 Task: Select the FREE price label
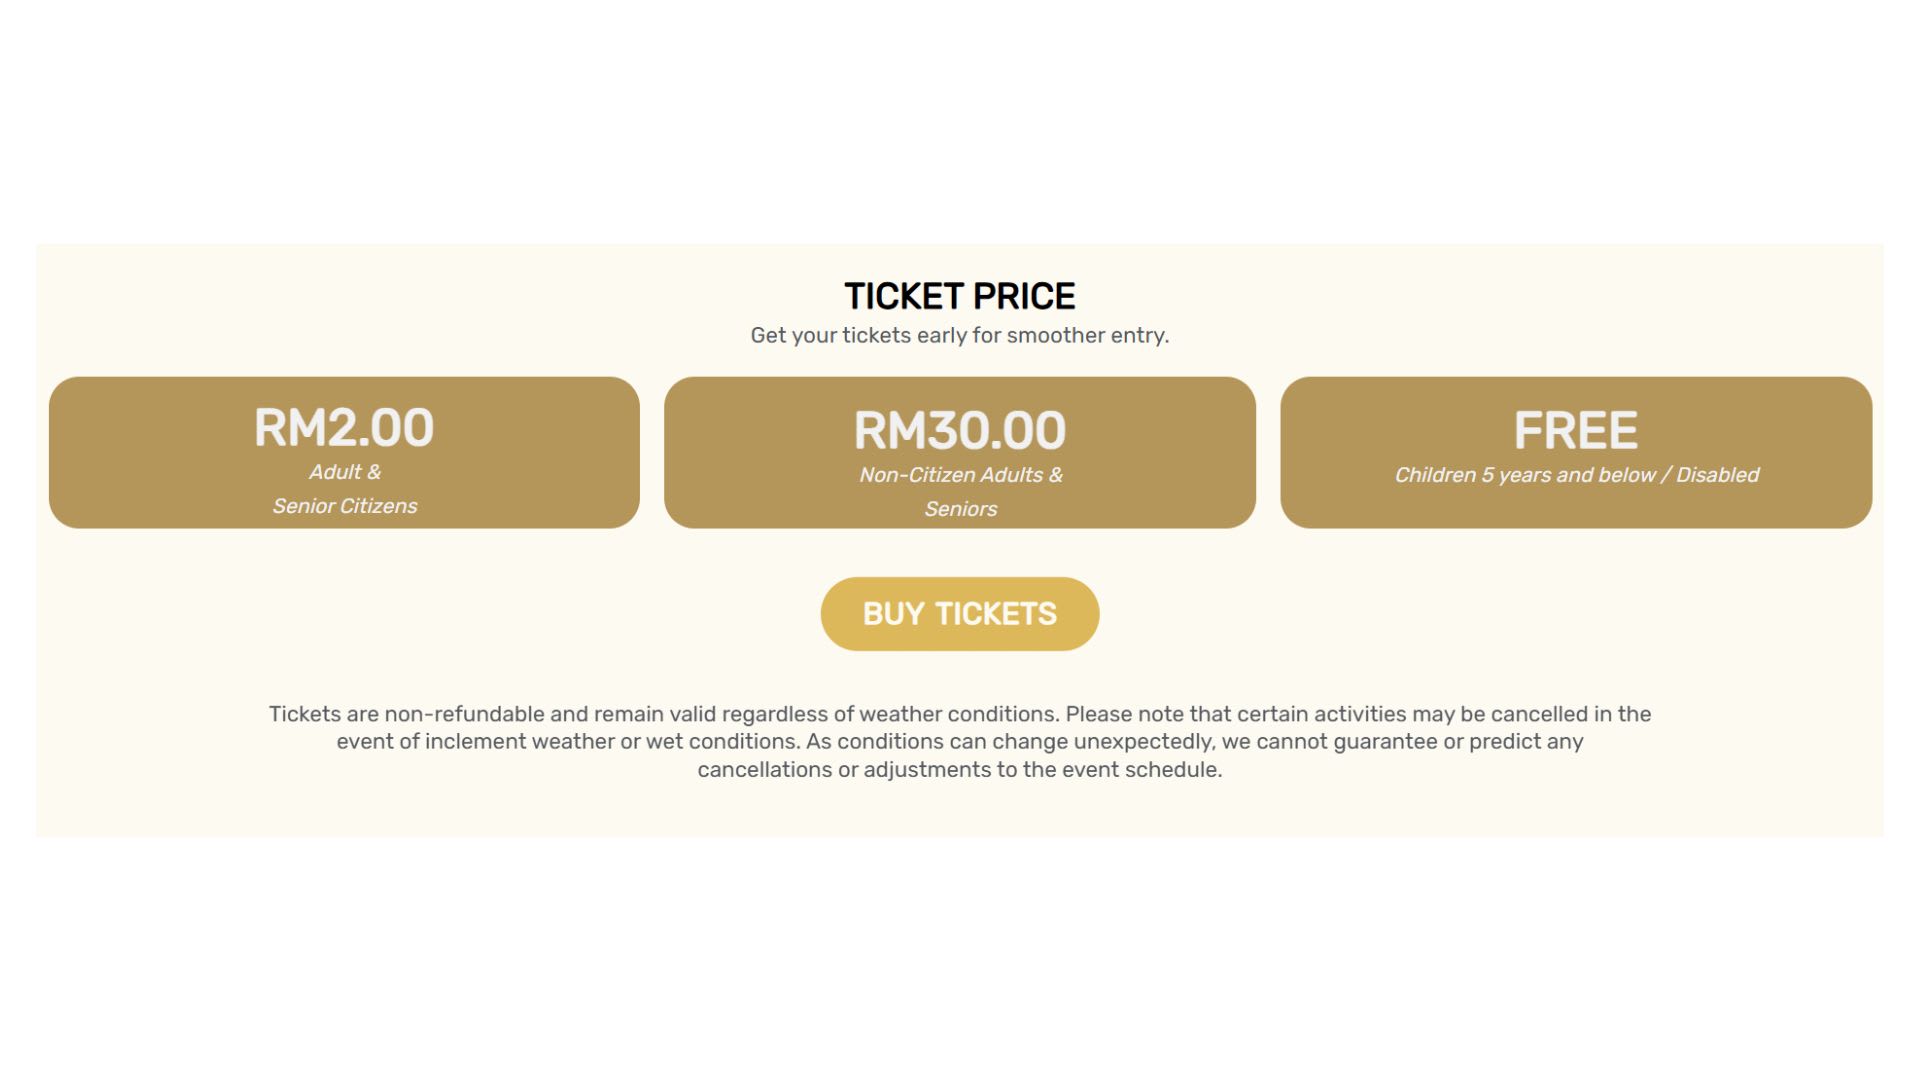tap(1575, 431)
